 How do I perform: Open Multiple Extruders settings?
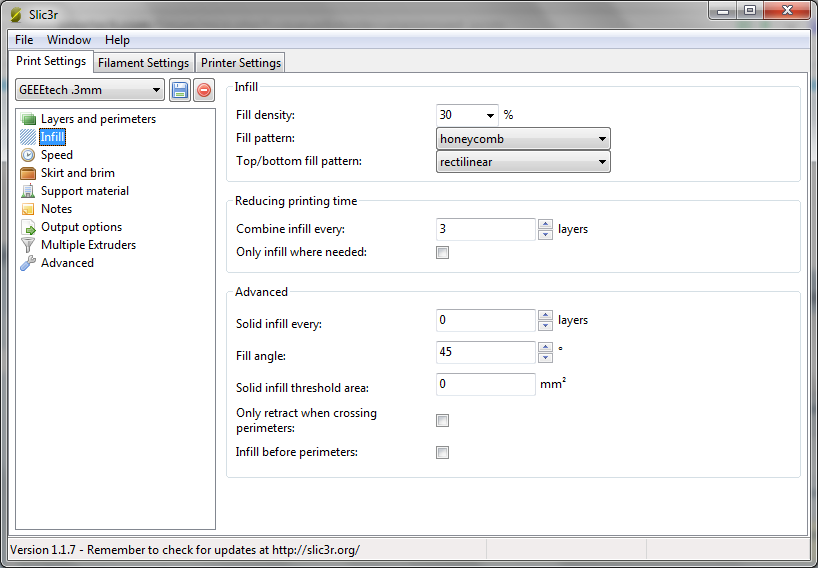[89, 245]
